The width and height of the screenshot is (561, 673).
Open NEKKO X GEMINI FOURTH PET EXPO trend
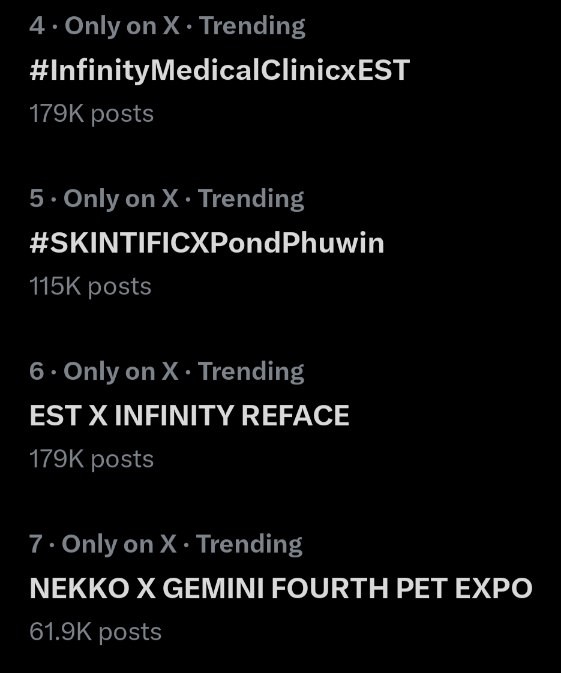[x=281, y=588]
